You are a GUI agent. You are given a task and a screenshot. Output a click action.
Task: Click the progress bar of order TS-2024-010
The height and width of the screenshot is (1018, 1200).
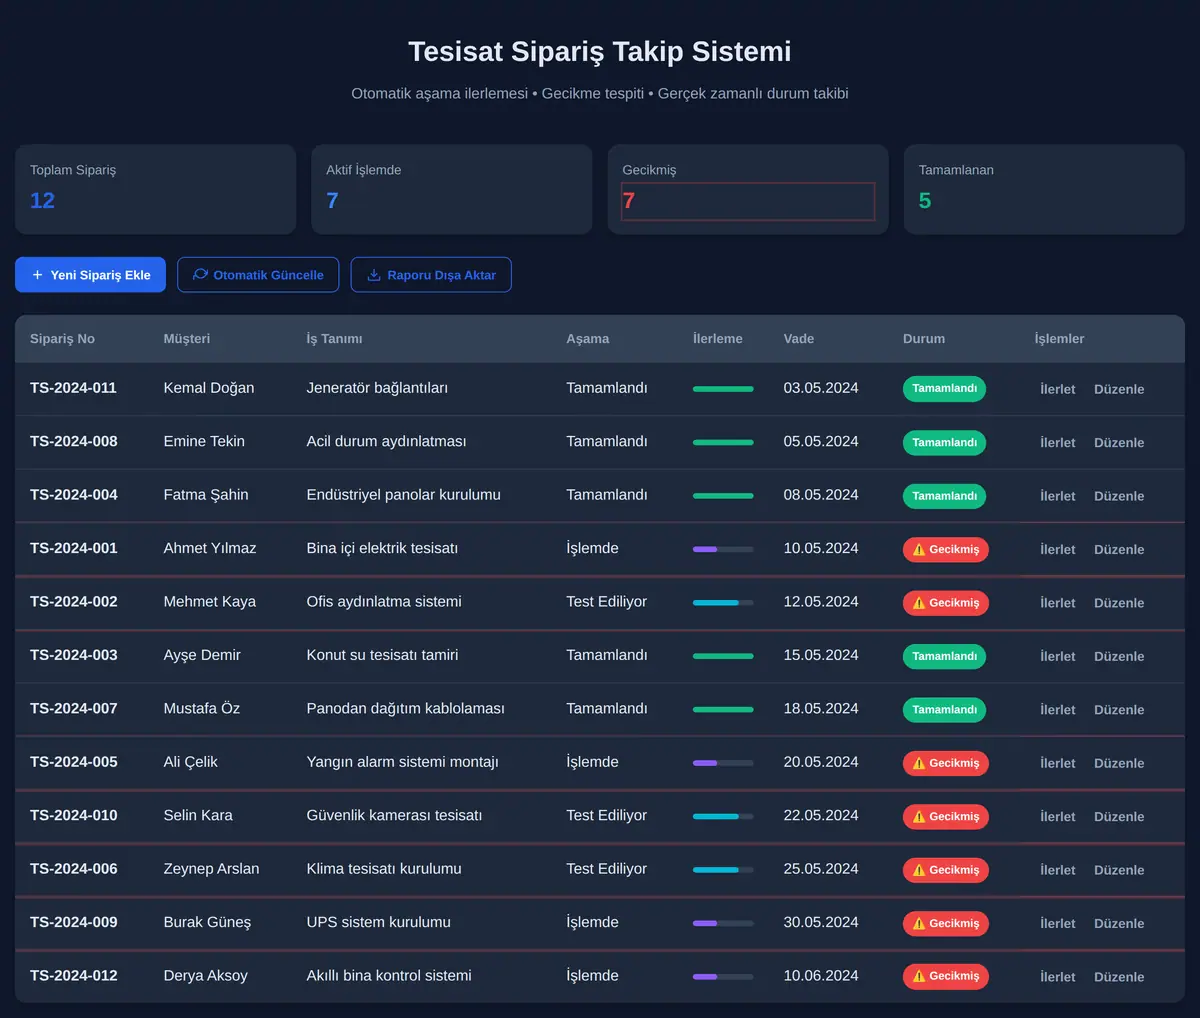pyautogui.click(x=723, y=816)
